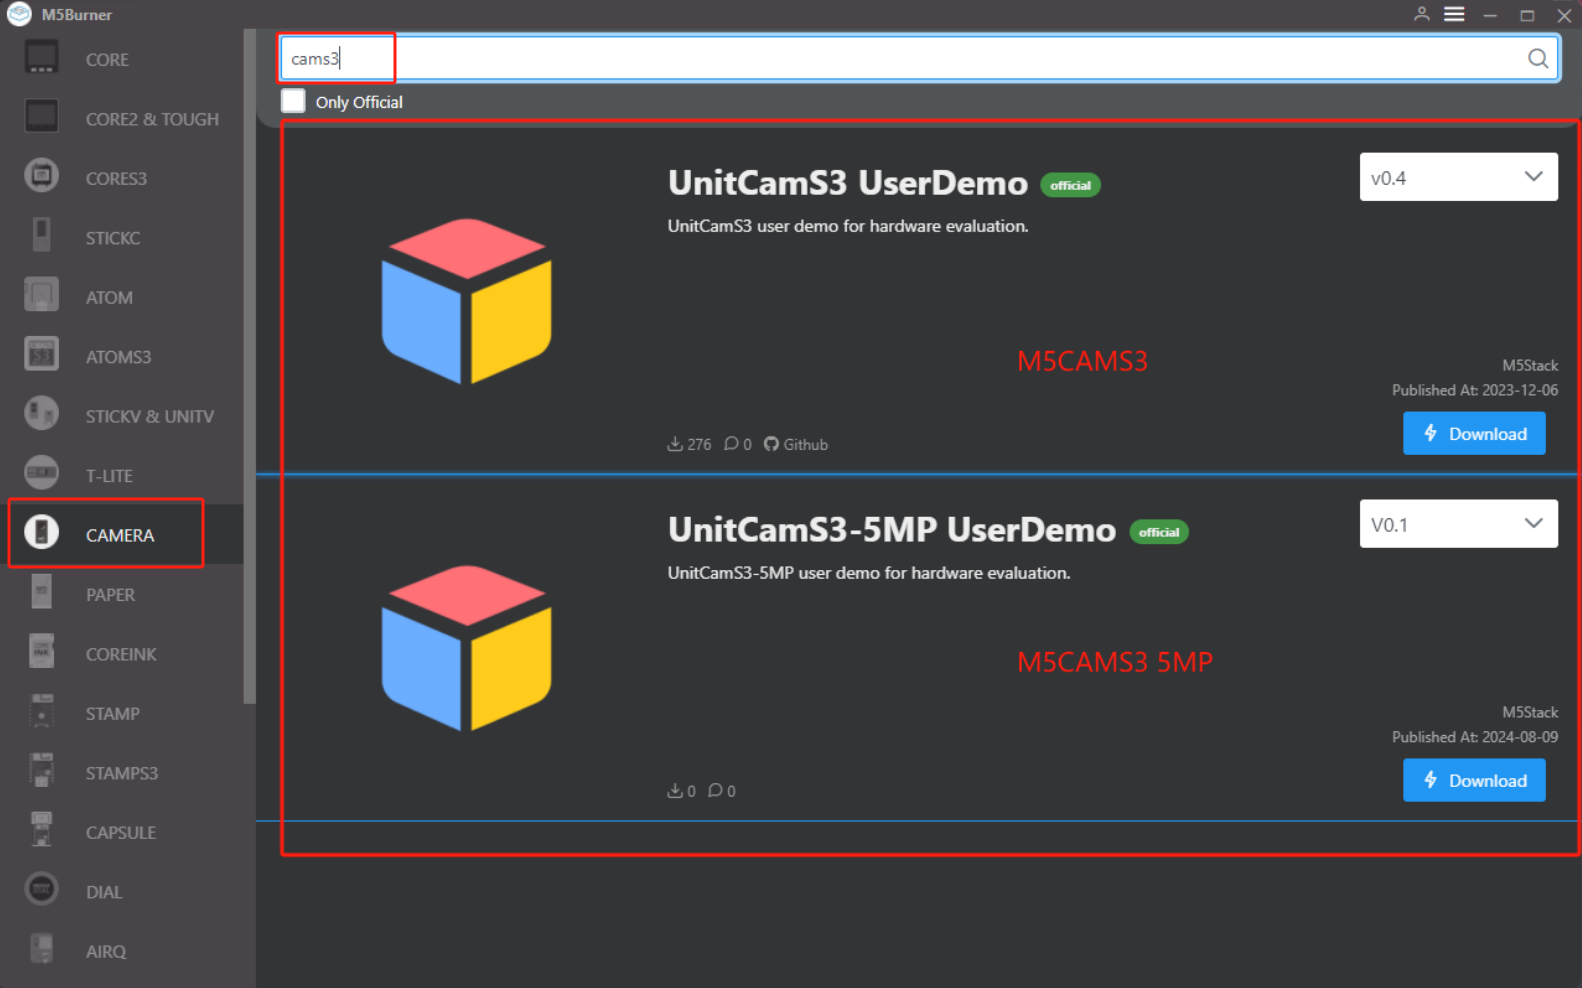Click the official badge beside UnitCamS3 UserDemo
1582x988 pixels.
[1070, 185]
